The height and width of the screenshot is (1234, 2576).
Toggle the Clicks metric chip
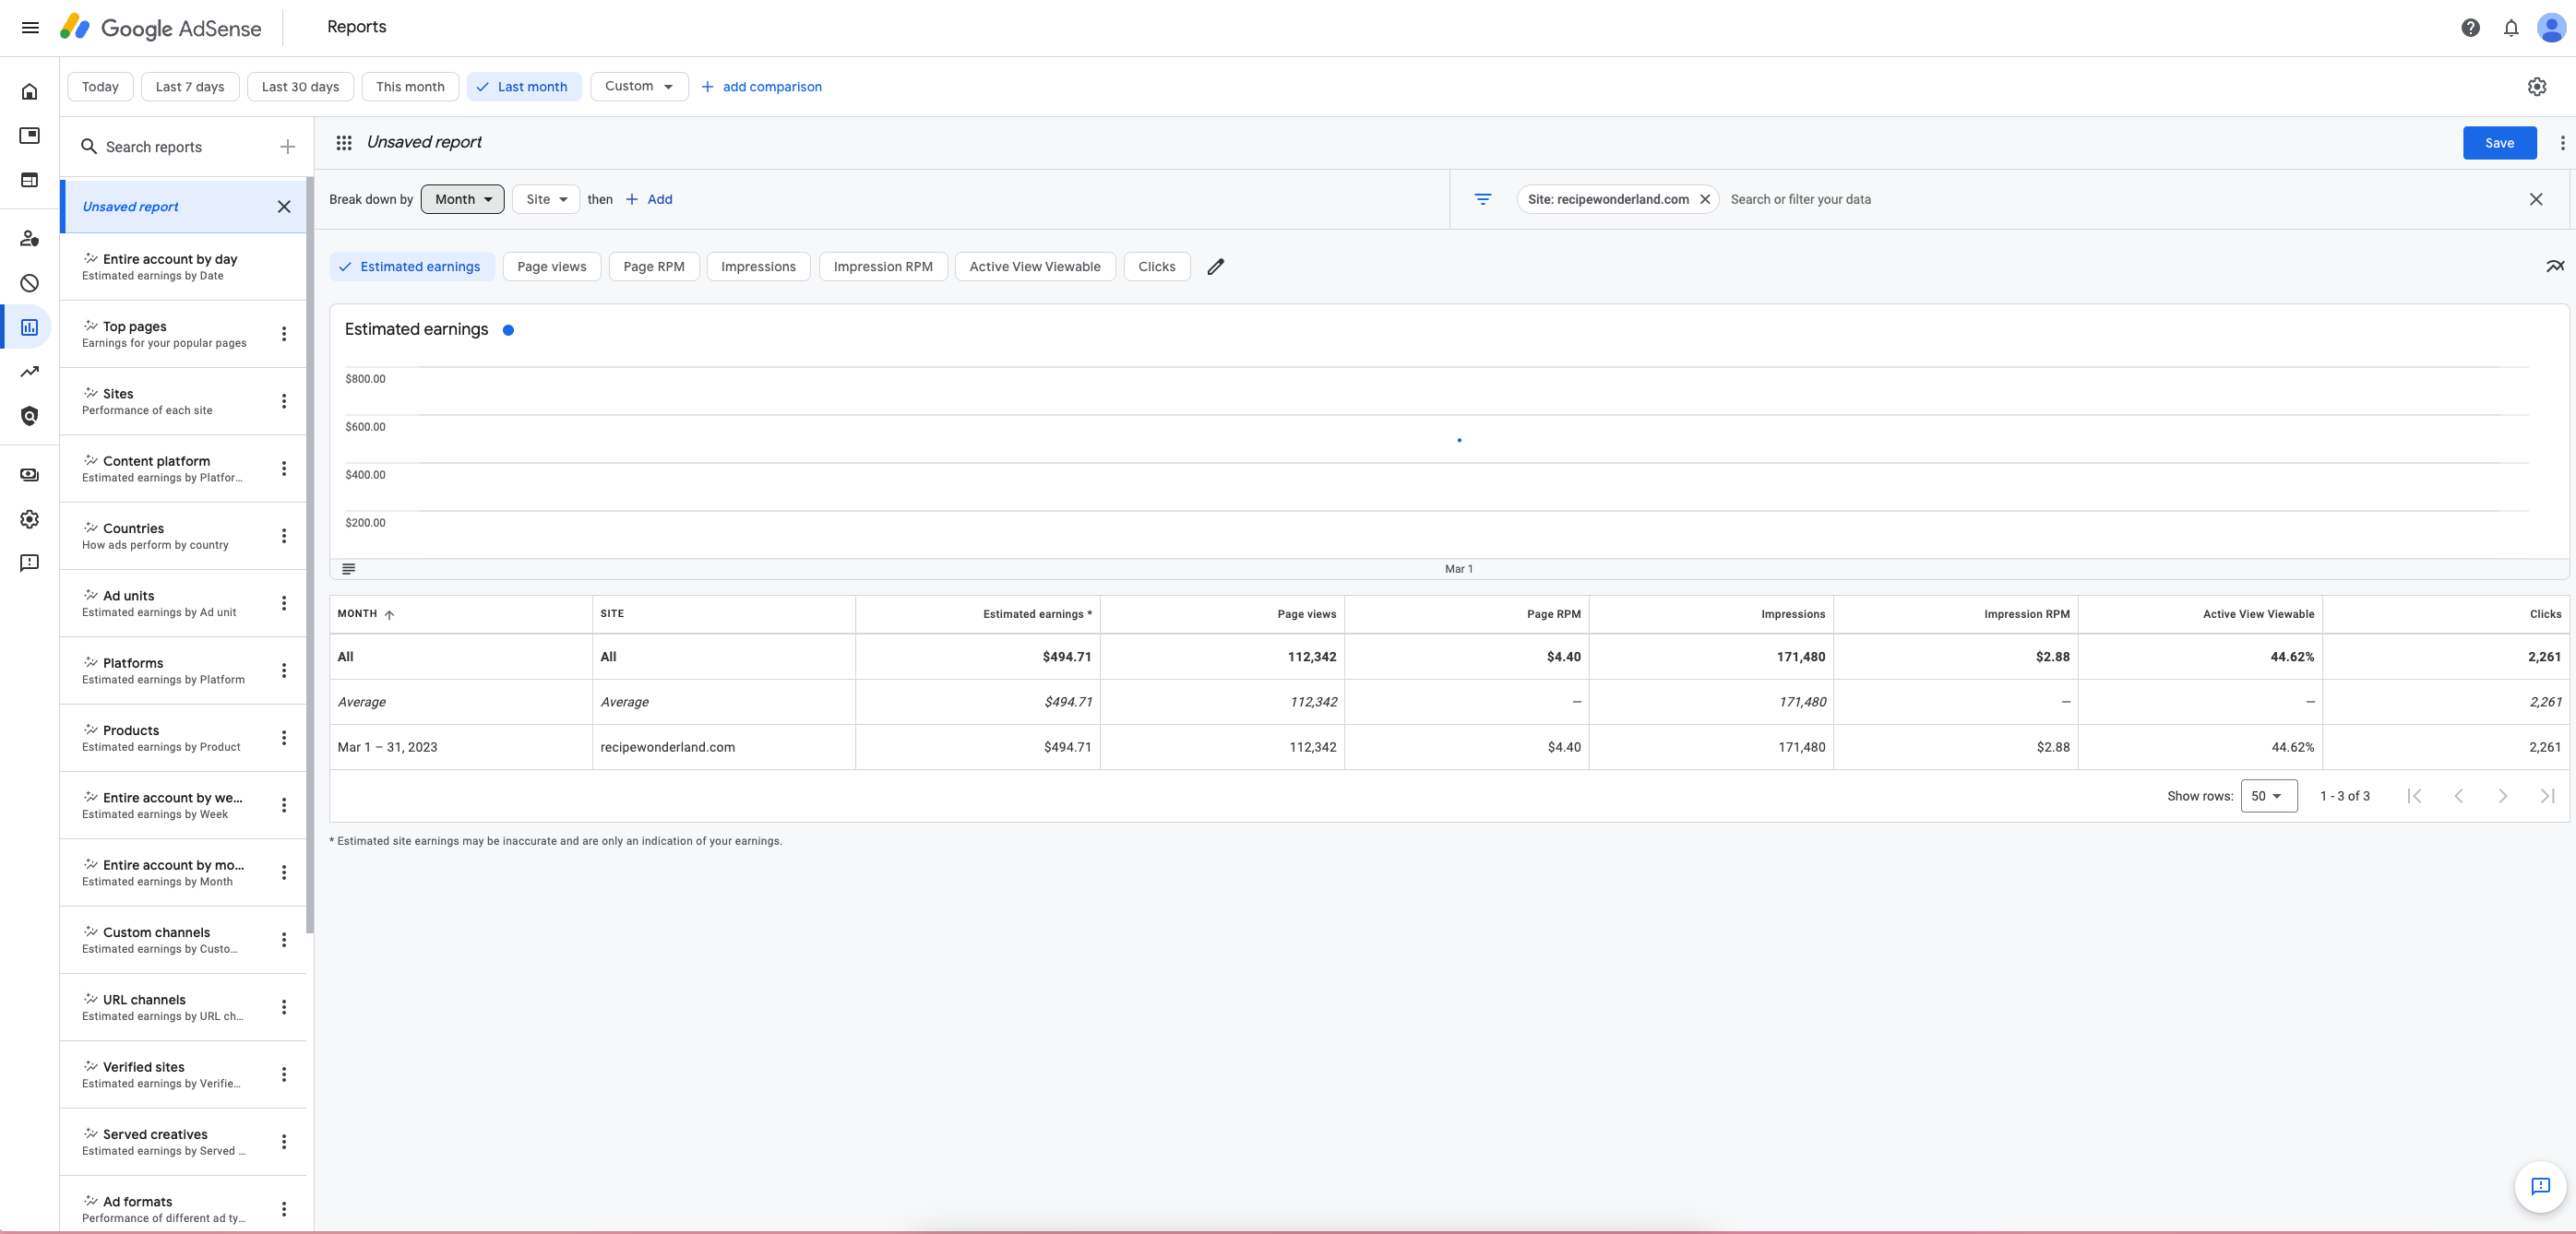[1157, 267]
